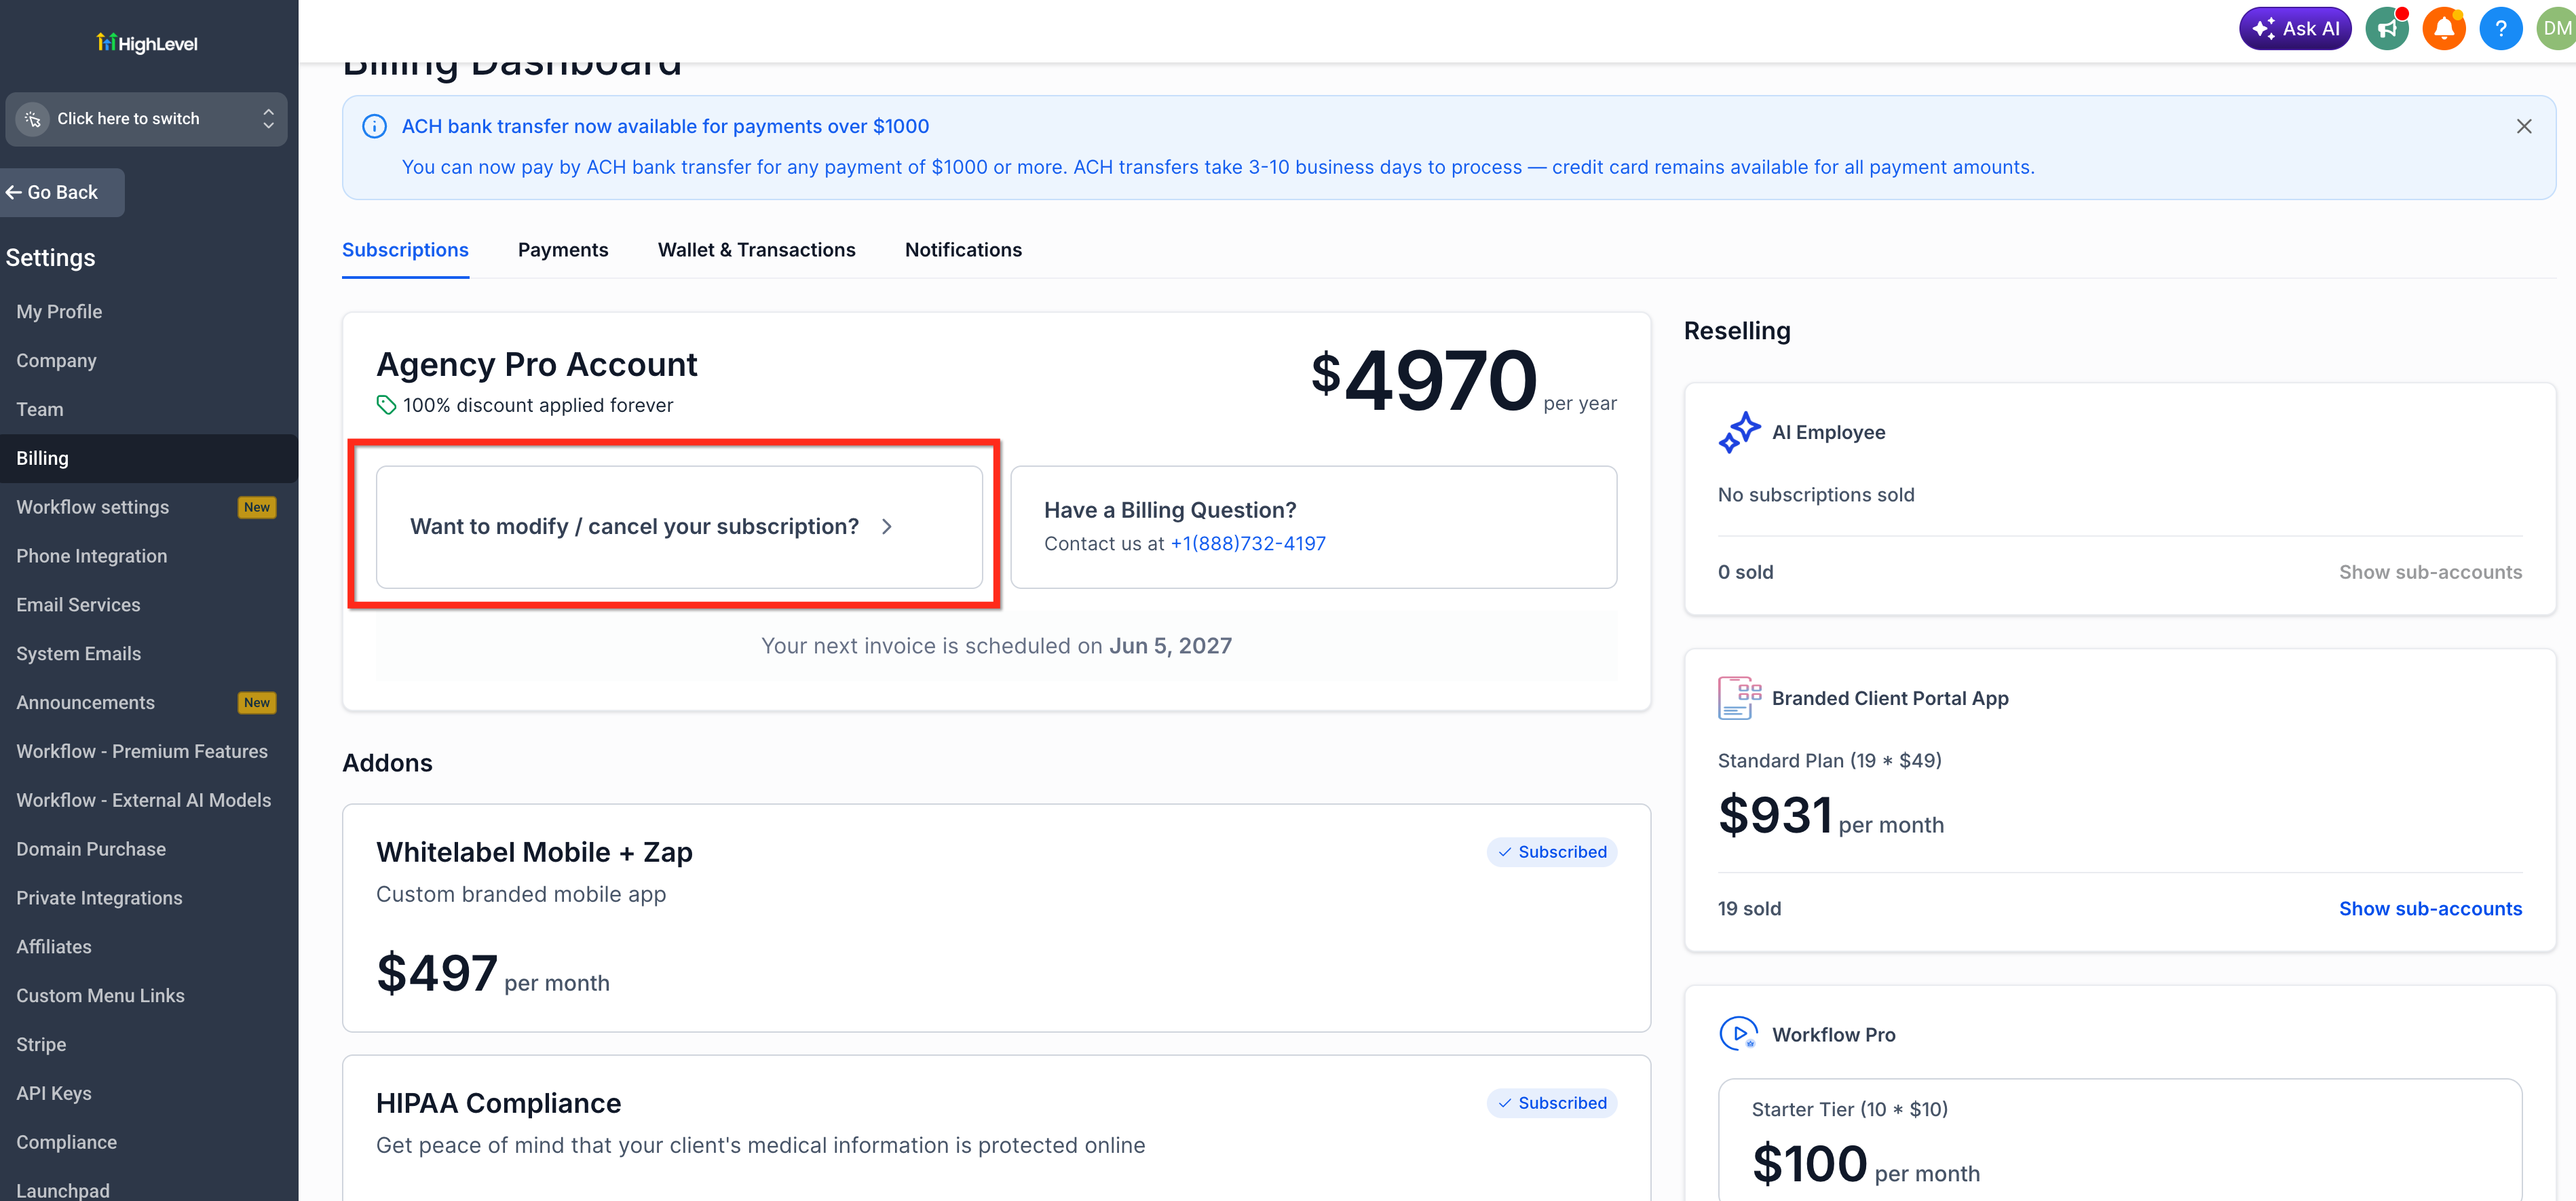The width and height of the screenshot is (2576, 1201).
Task: Click the $497 per month price
Action: pos(493,974)
